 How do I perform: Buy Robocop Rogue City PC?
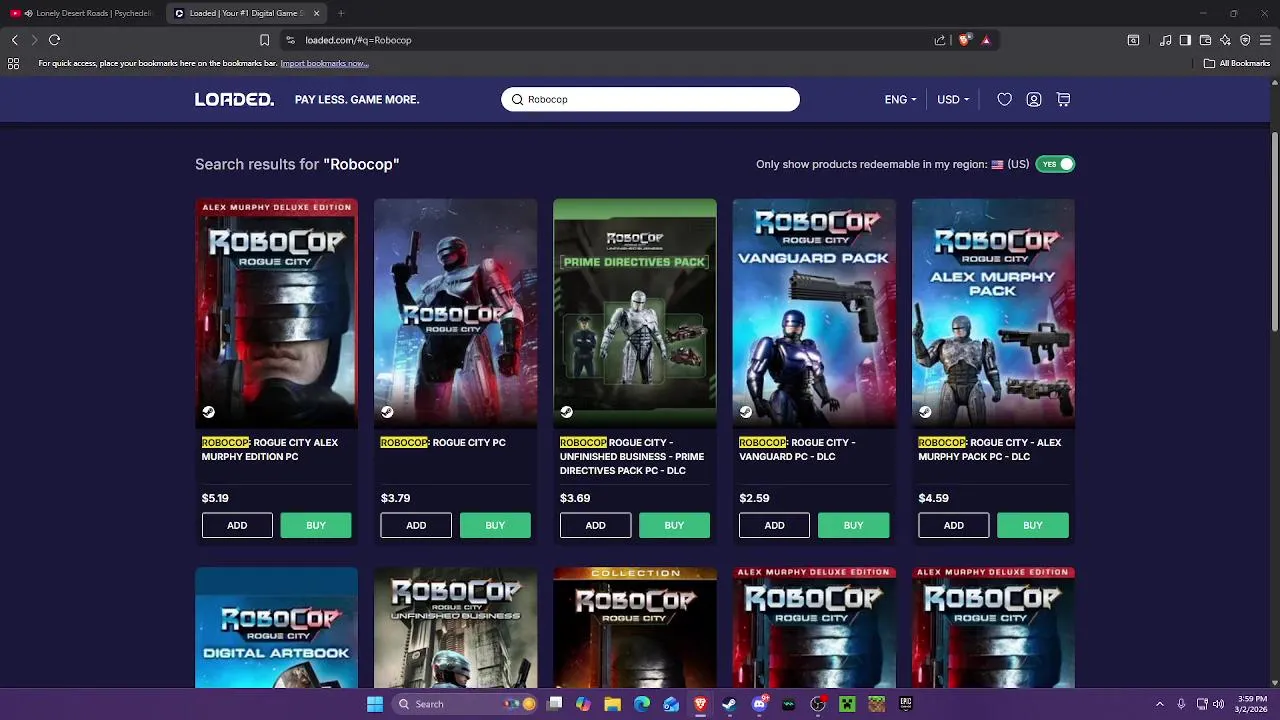pyautogui.click(x=495, y=525)
